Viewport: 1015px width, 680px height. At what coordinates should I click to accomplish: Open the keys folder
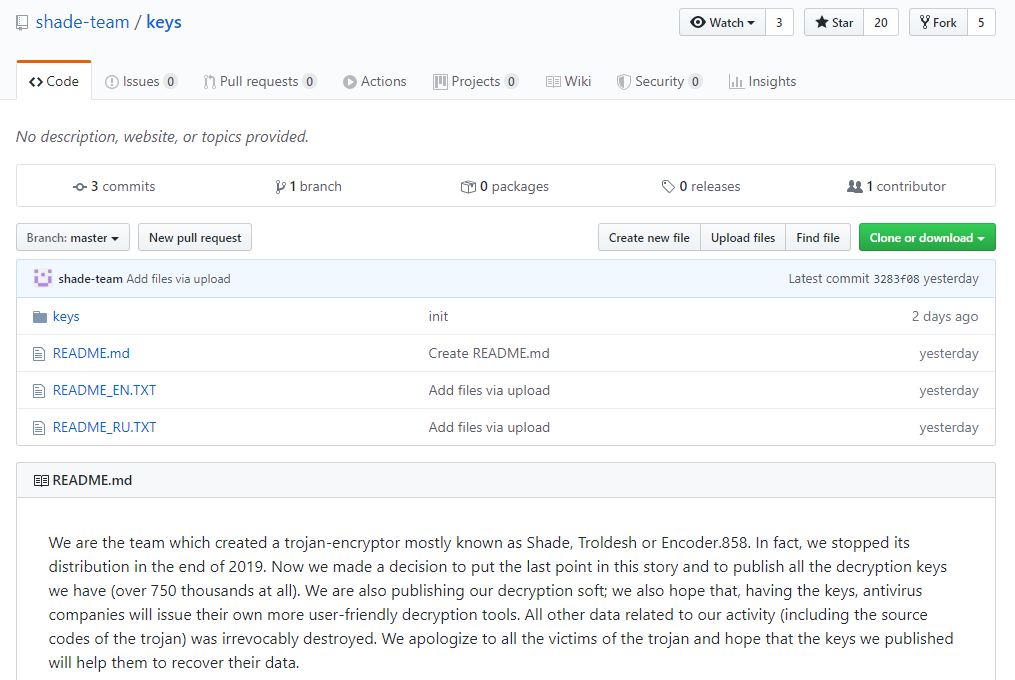[66, 316]
